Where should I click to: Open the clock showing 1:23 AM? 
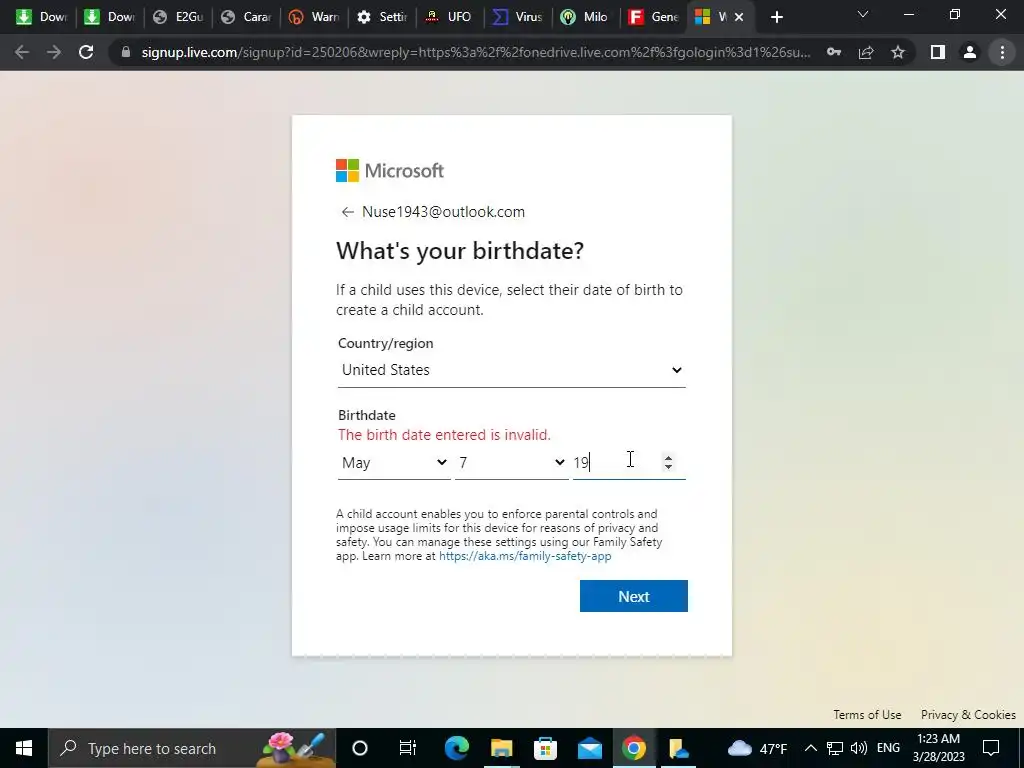pyautogui.click(x=938, y=748)
